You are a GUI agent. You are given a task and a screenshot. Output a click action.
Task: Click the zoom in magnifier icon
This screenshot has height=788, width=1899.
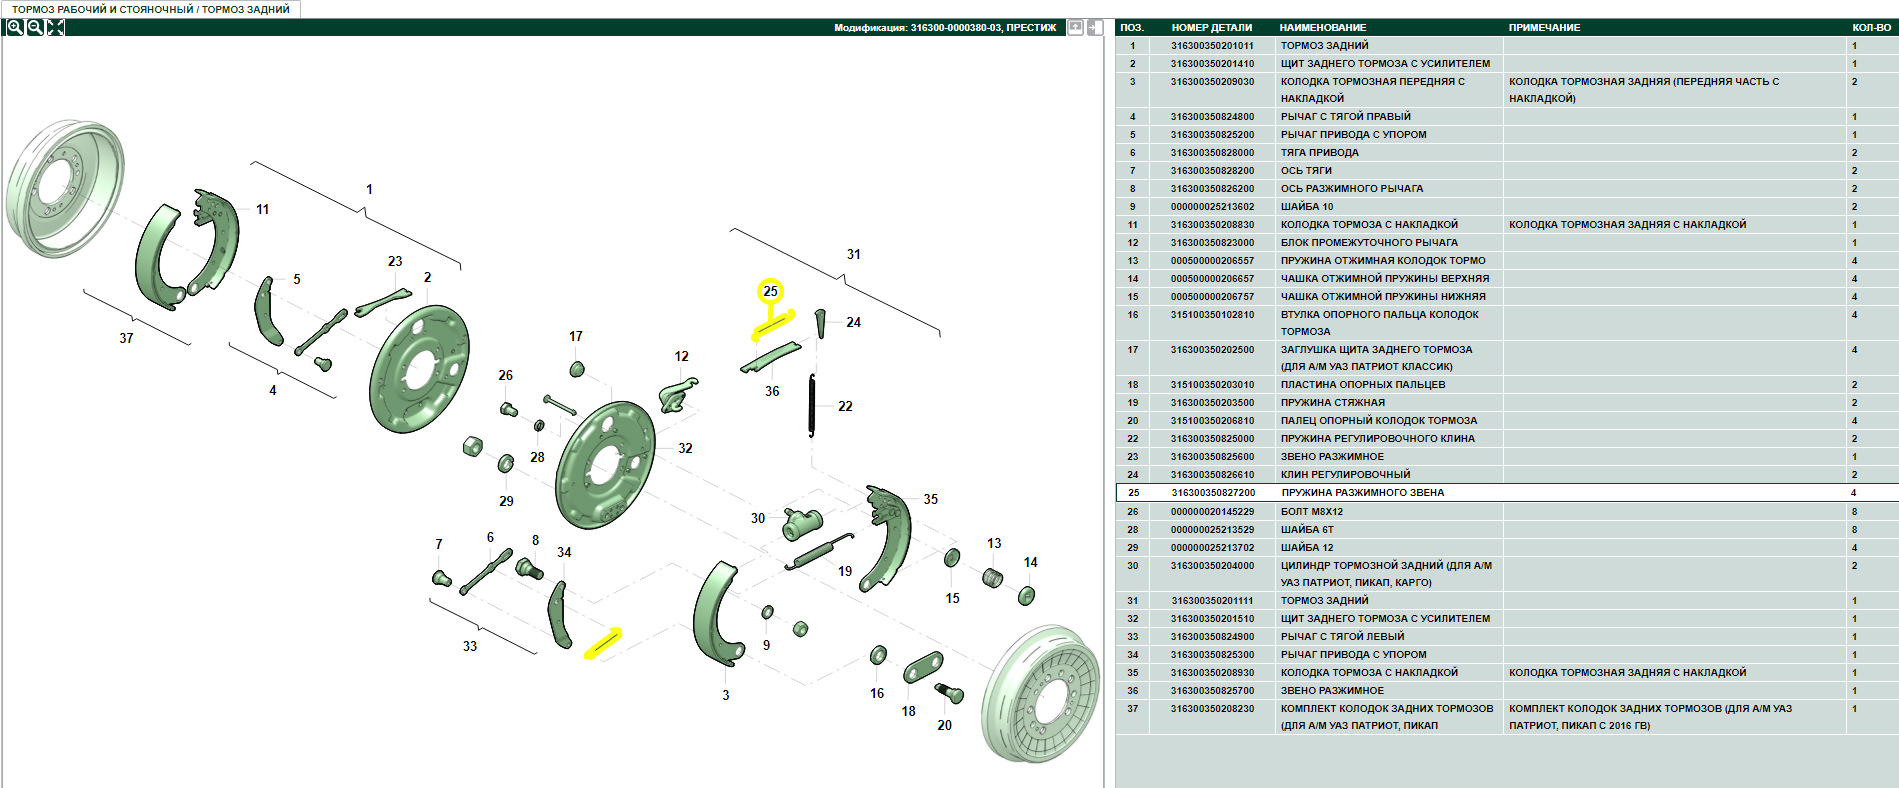tap(14, 28)
